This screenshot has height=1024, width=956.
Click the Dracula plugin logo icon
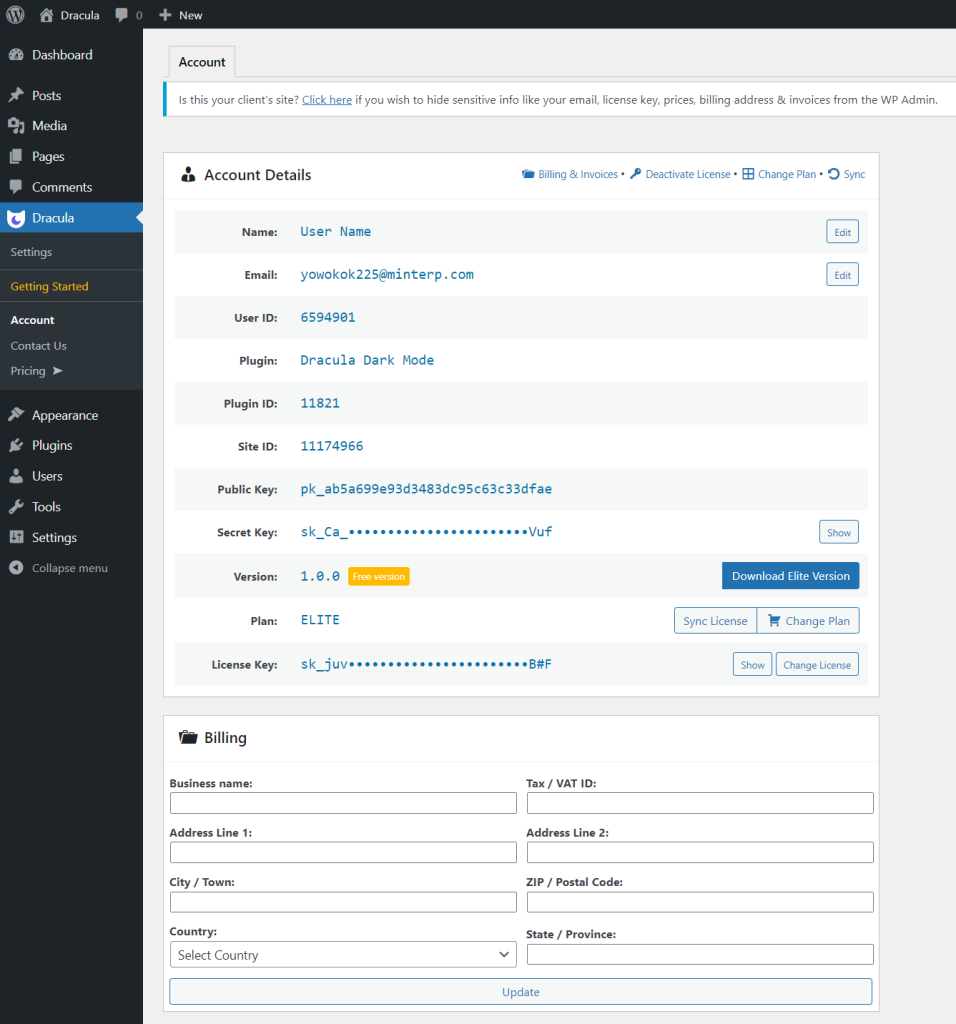coord(16,218)
